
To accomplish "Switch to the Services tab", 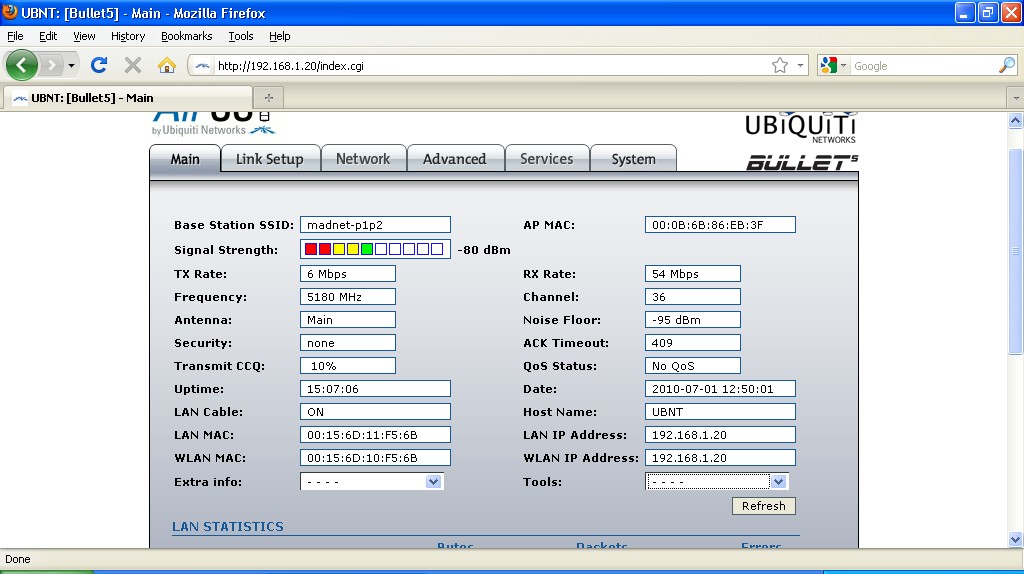I will pyautogui.click(x=547, y=159).
